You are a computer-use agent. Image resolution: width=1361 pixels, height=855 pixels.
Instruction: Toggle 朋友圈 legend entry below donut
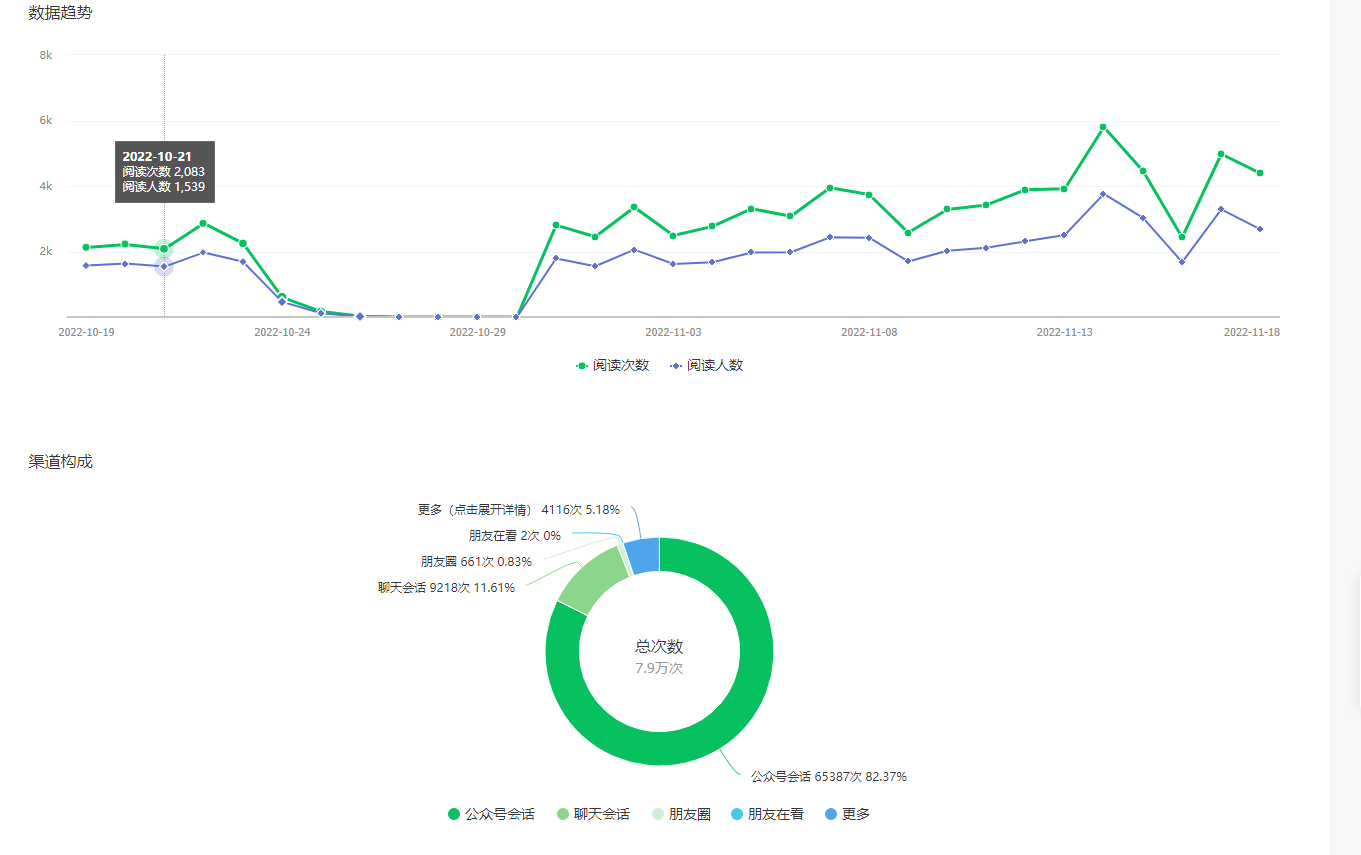coord(680,814)
